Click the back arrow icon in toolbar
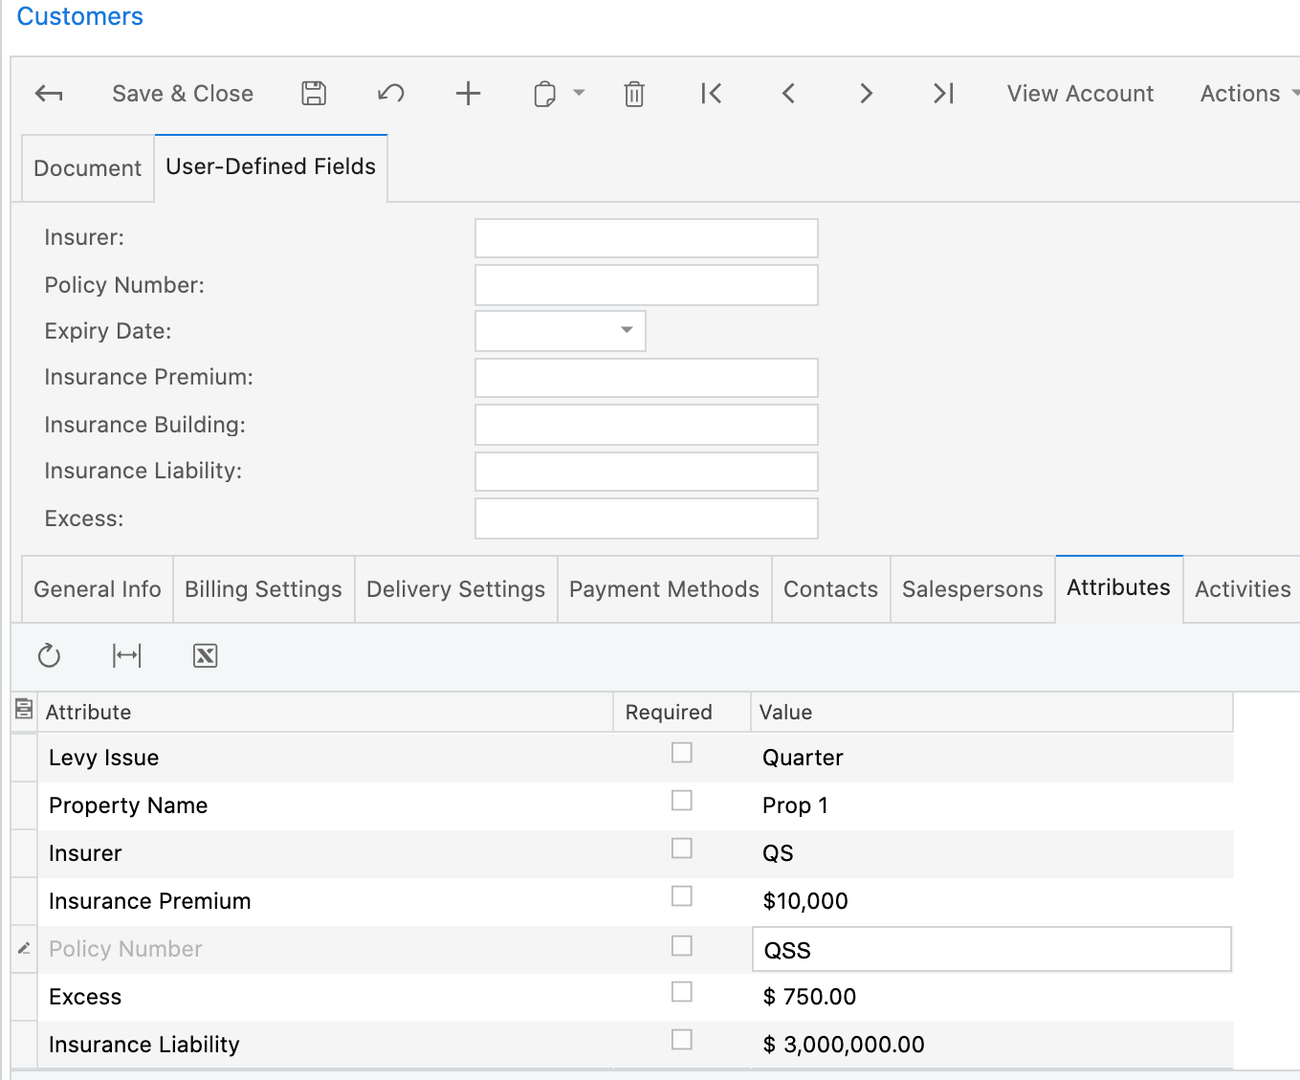This screenshot has width=1300, height=1080. click(x=49, y=94)
